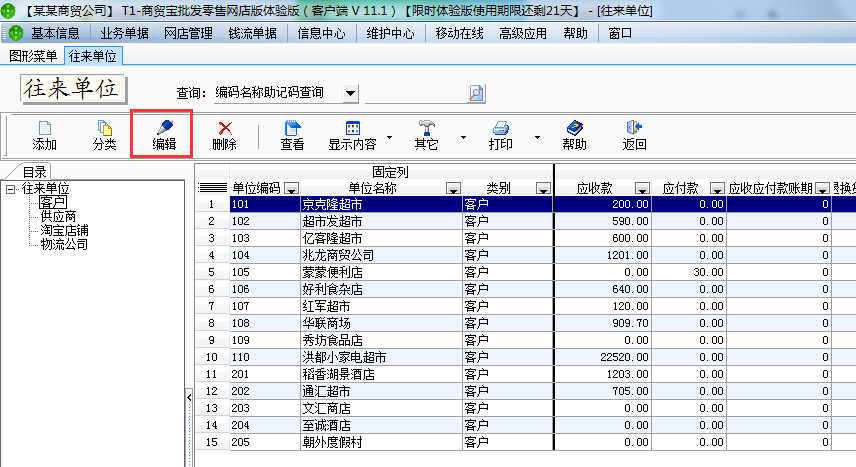This screenshot has width=856, height=467.
Task: Click the 分类 (Category) toolbar icon
Action: (104, 128)
